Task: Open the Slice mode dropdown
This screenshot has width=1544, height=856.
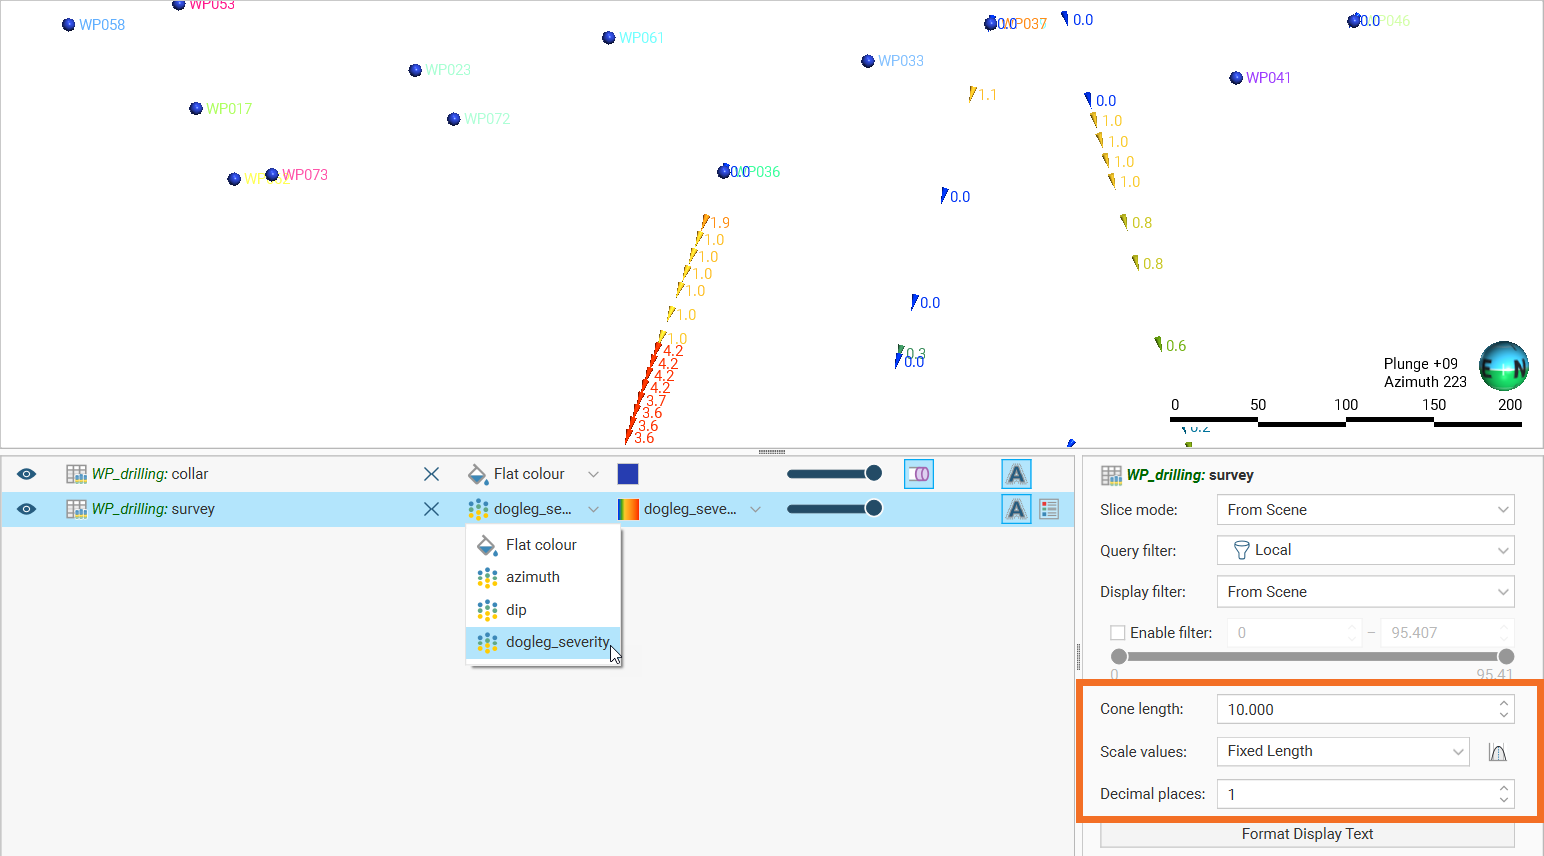Action: tap(1365, 510)
